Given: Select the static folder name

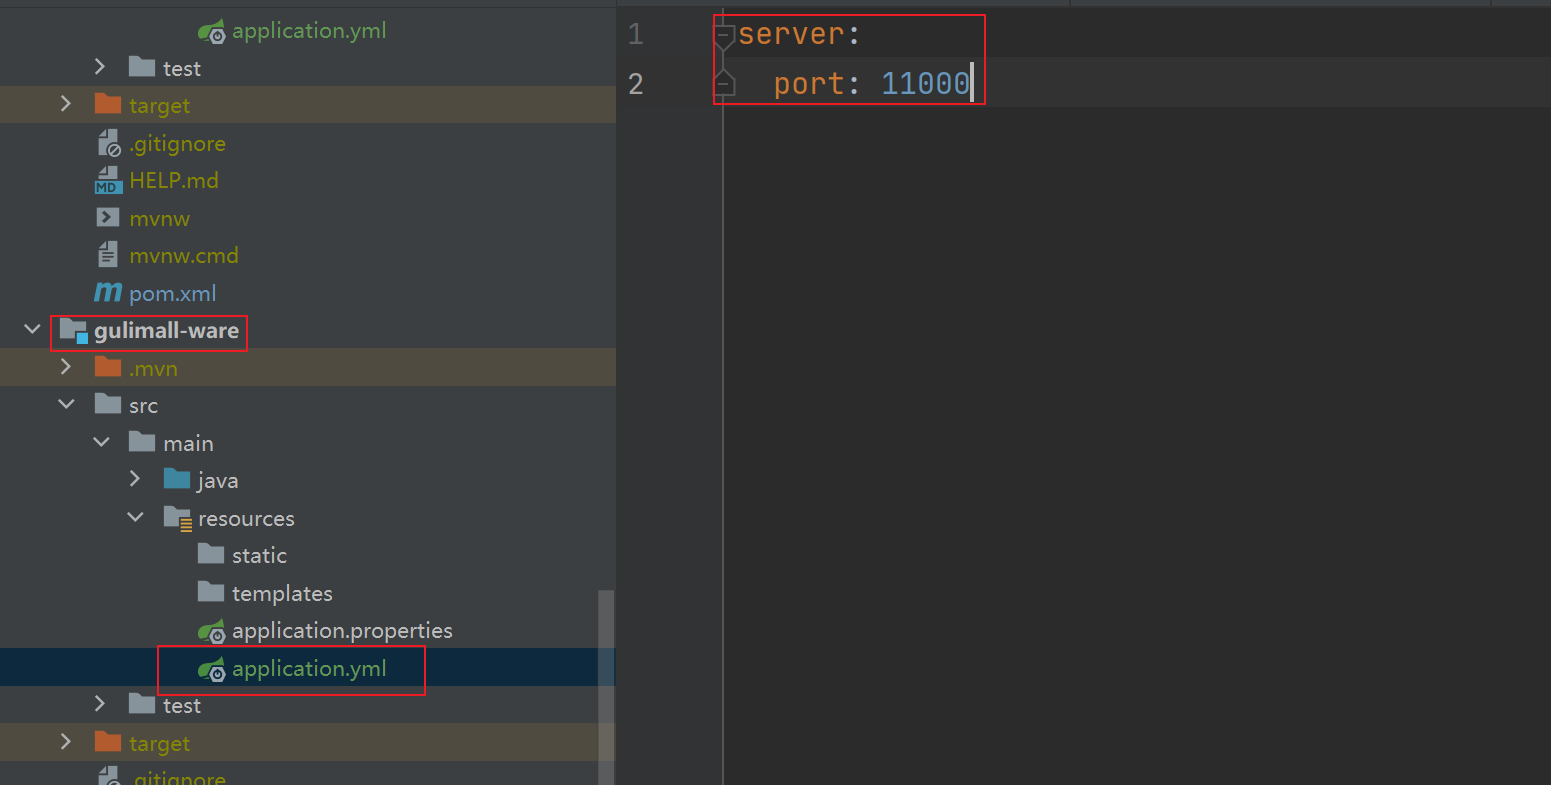Looking at the screenshot, I should tap(259, 556).
